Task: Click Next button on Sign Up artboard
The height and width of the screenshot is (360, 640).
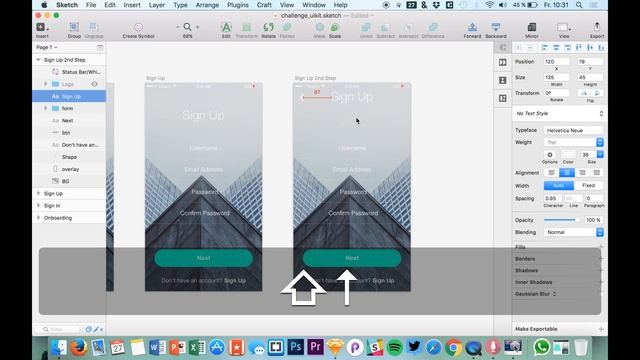Action: click(203, 258)
